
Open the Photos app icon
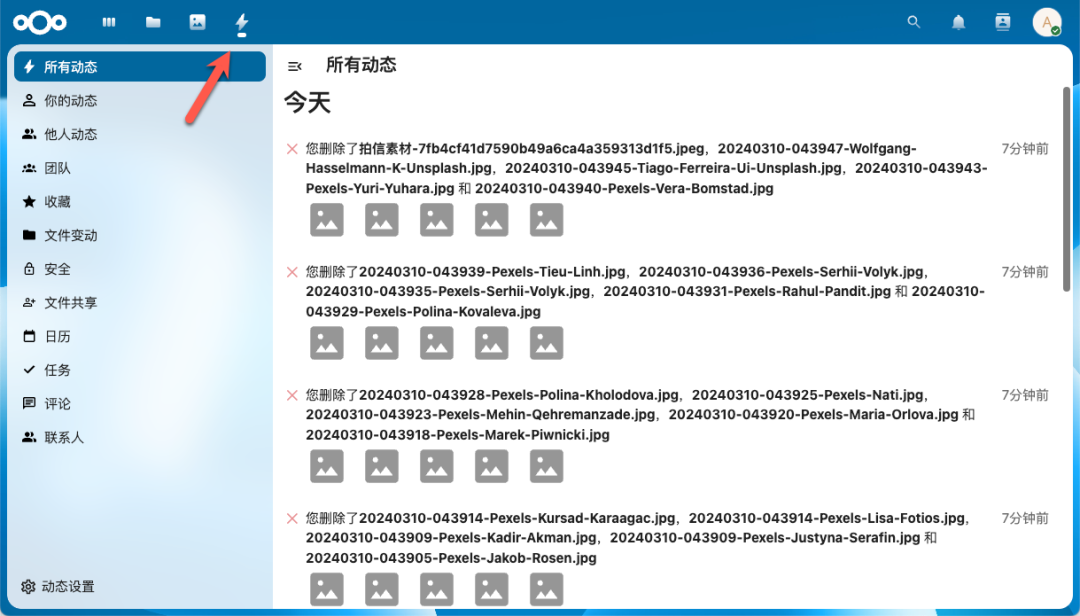[196, 21]
